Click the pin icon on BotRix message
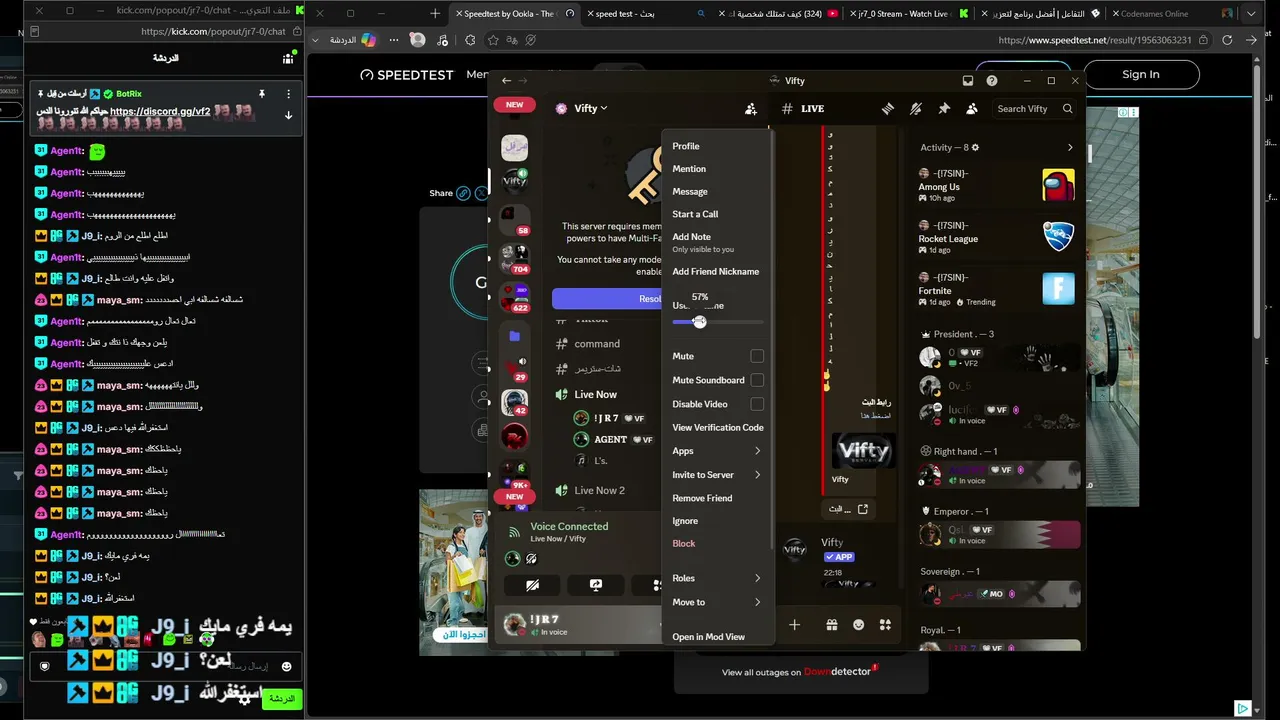The width and height of the screenshot is (1280, 720). (x=262, y=94)
